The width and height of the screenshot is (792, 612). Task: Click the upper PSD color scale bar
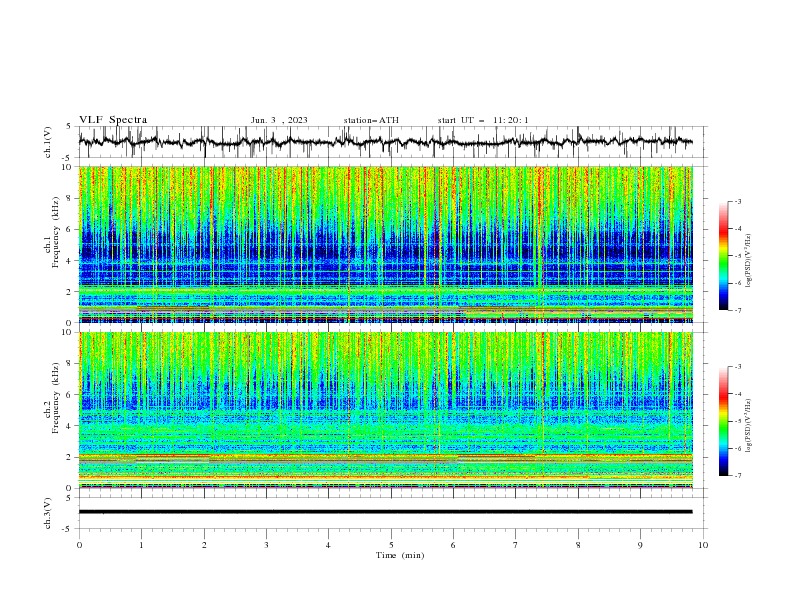click(723, 256)
